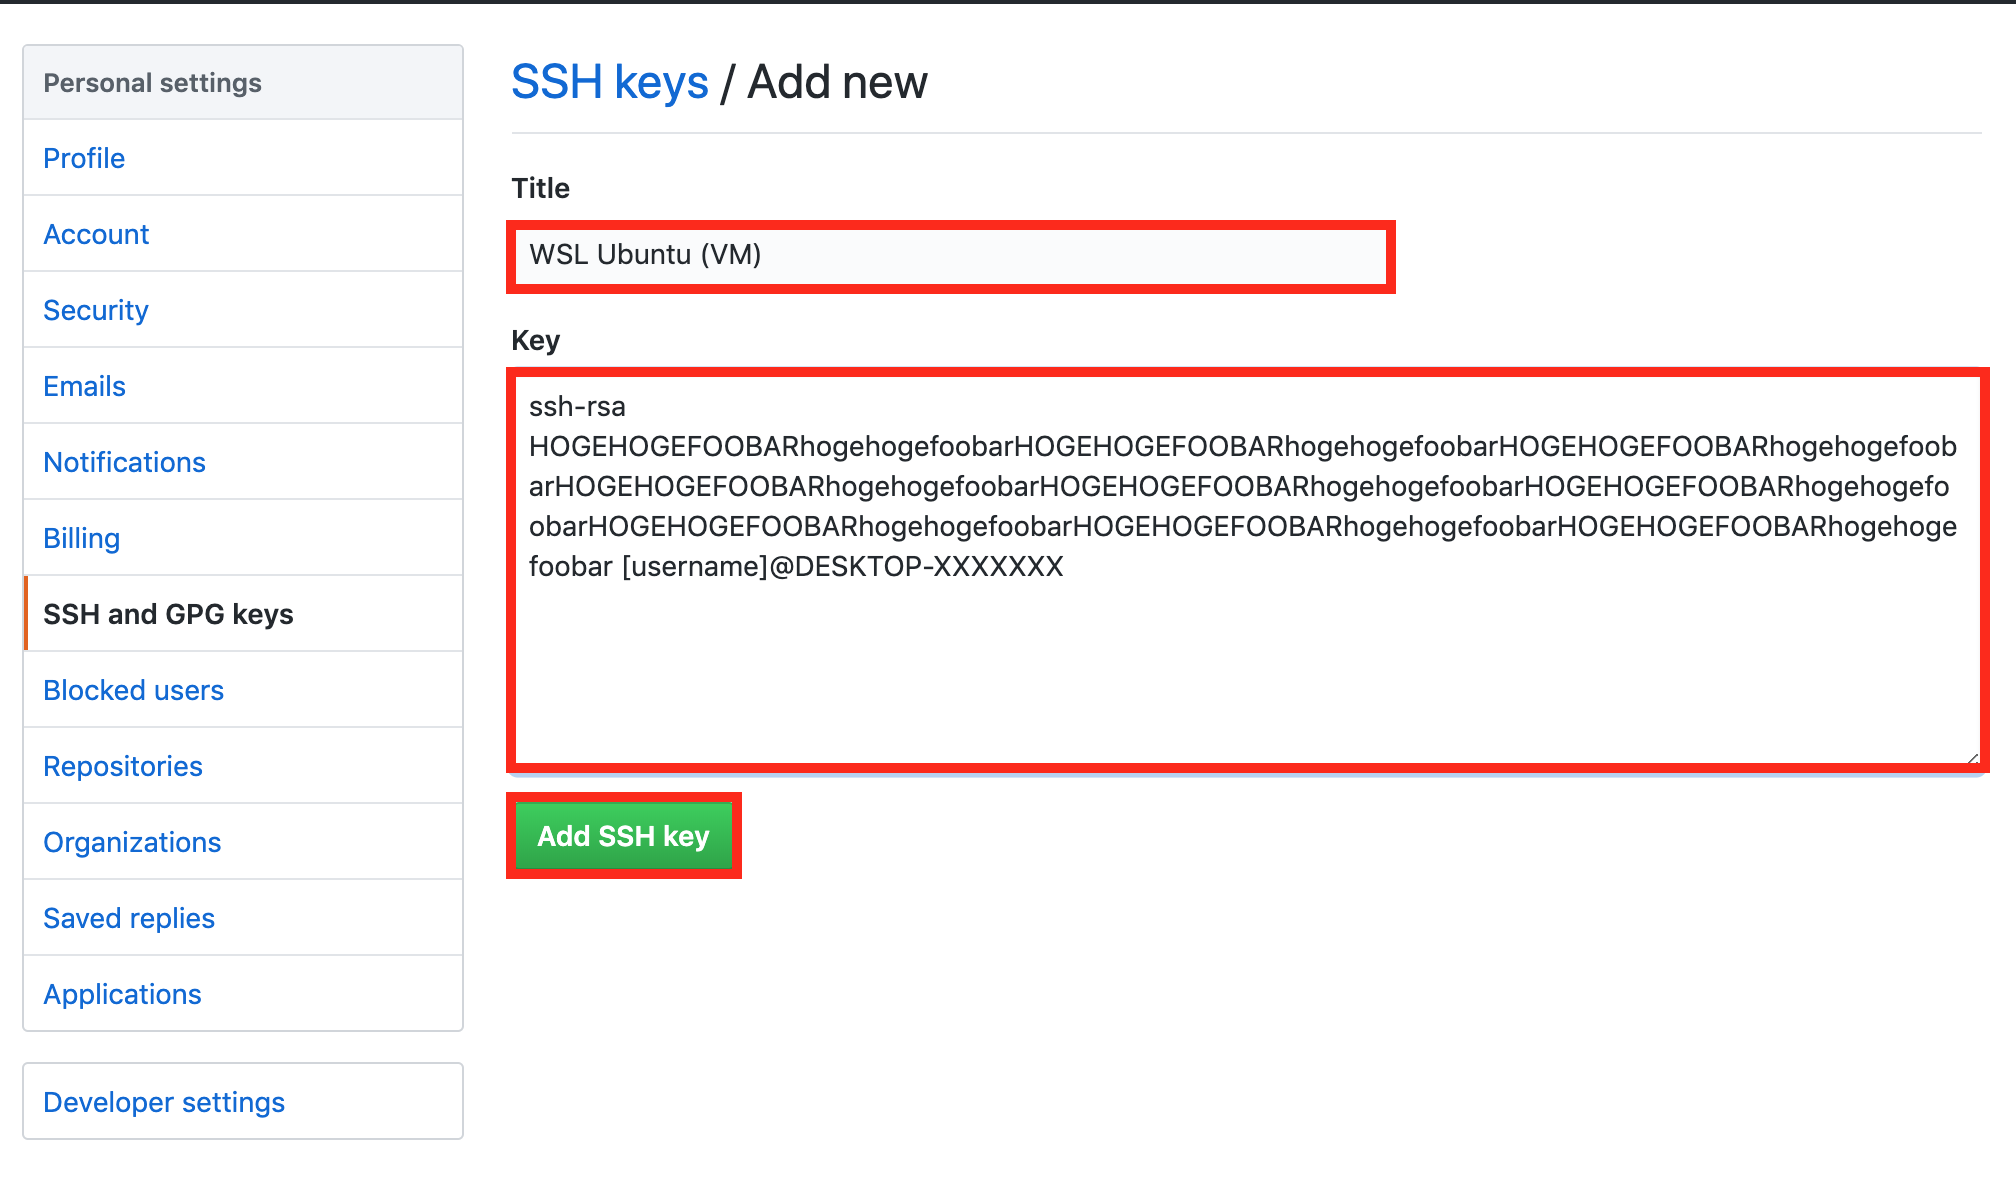Open the Applications settings page
This screenshot has width=2016, height=1188.
[122, 994]
